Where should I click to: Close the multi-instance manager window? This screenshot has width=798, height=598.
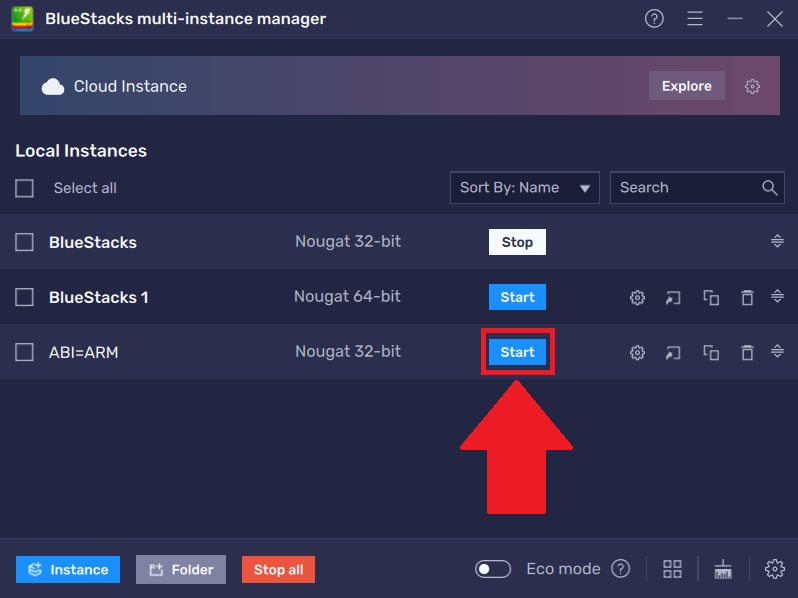coord(775,19)
